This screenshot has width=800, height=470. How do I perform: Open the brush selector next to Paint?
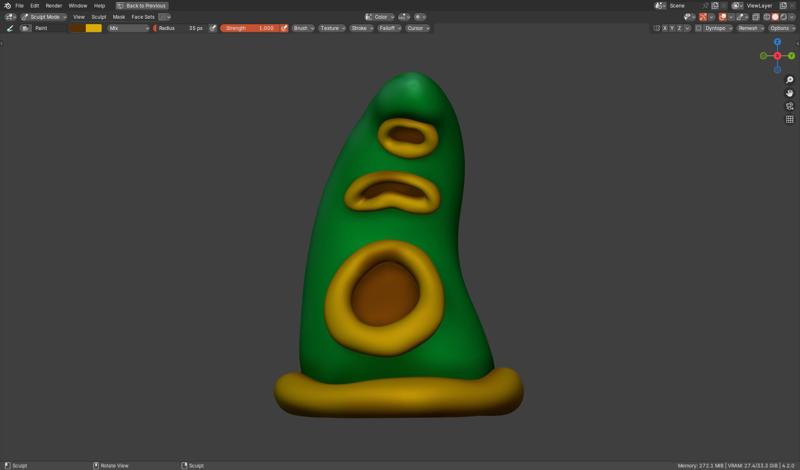tap(26, 28)
